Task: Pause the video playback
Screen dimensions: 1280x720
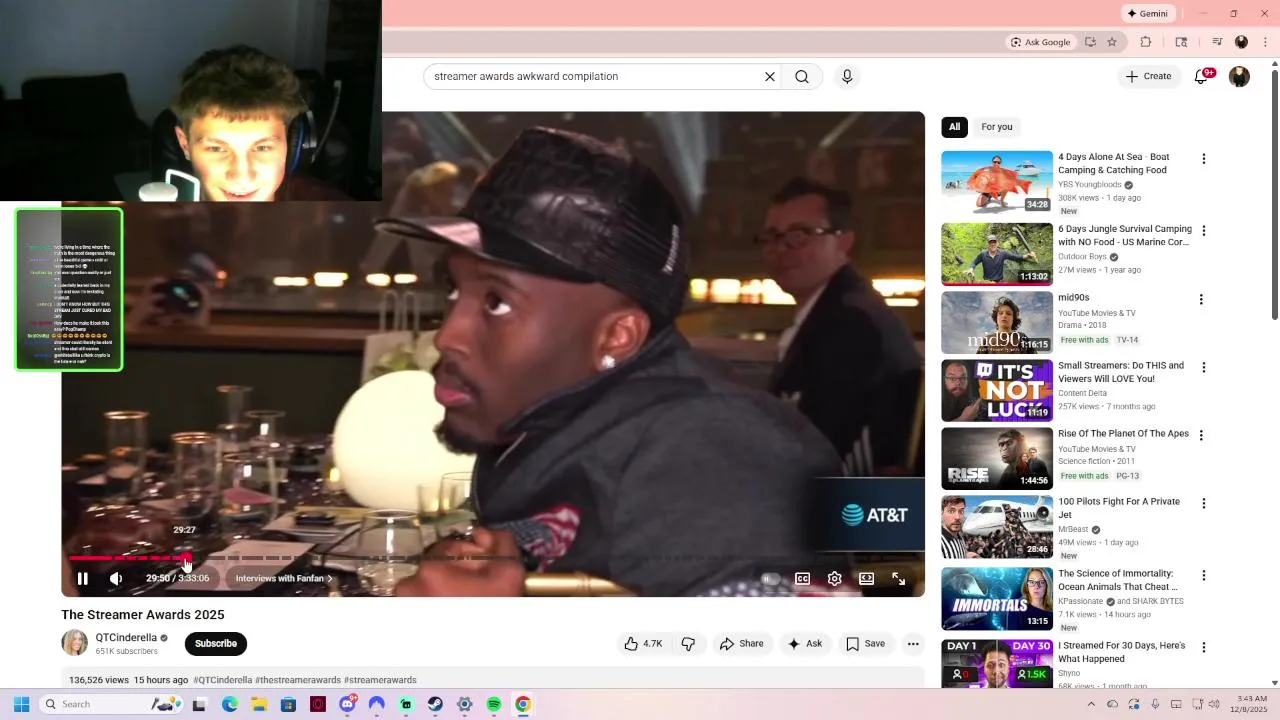Action: 83,578
